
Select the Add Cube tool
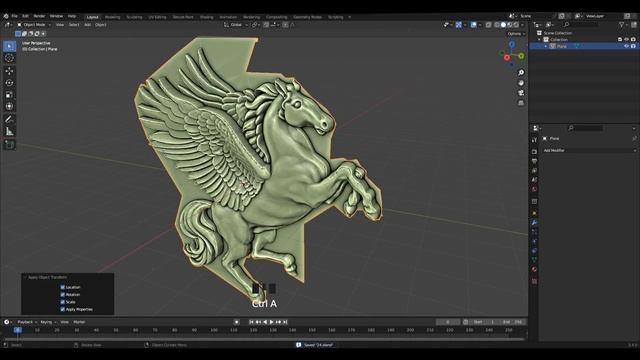tap(9, 144)
